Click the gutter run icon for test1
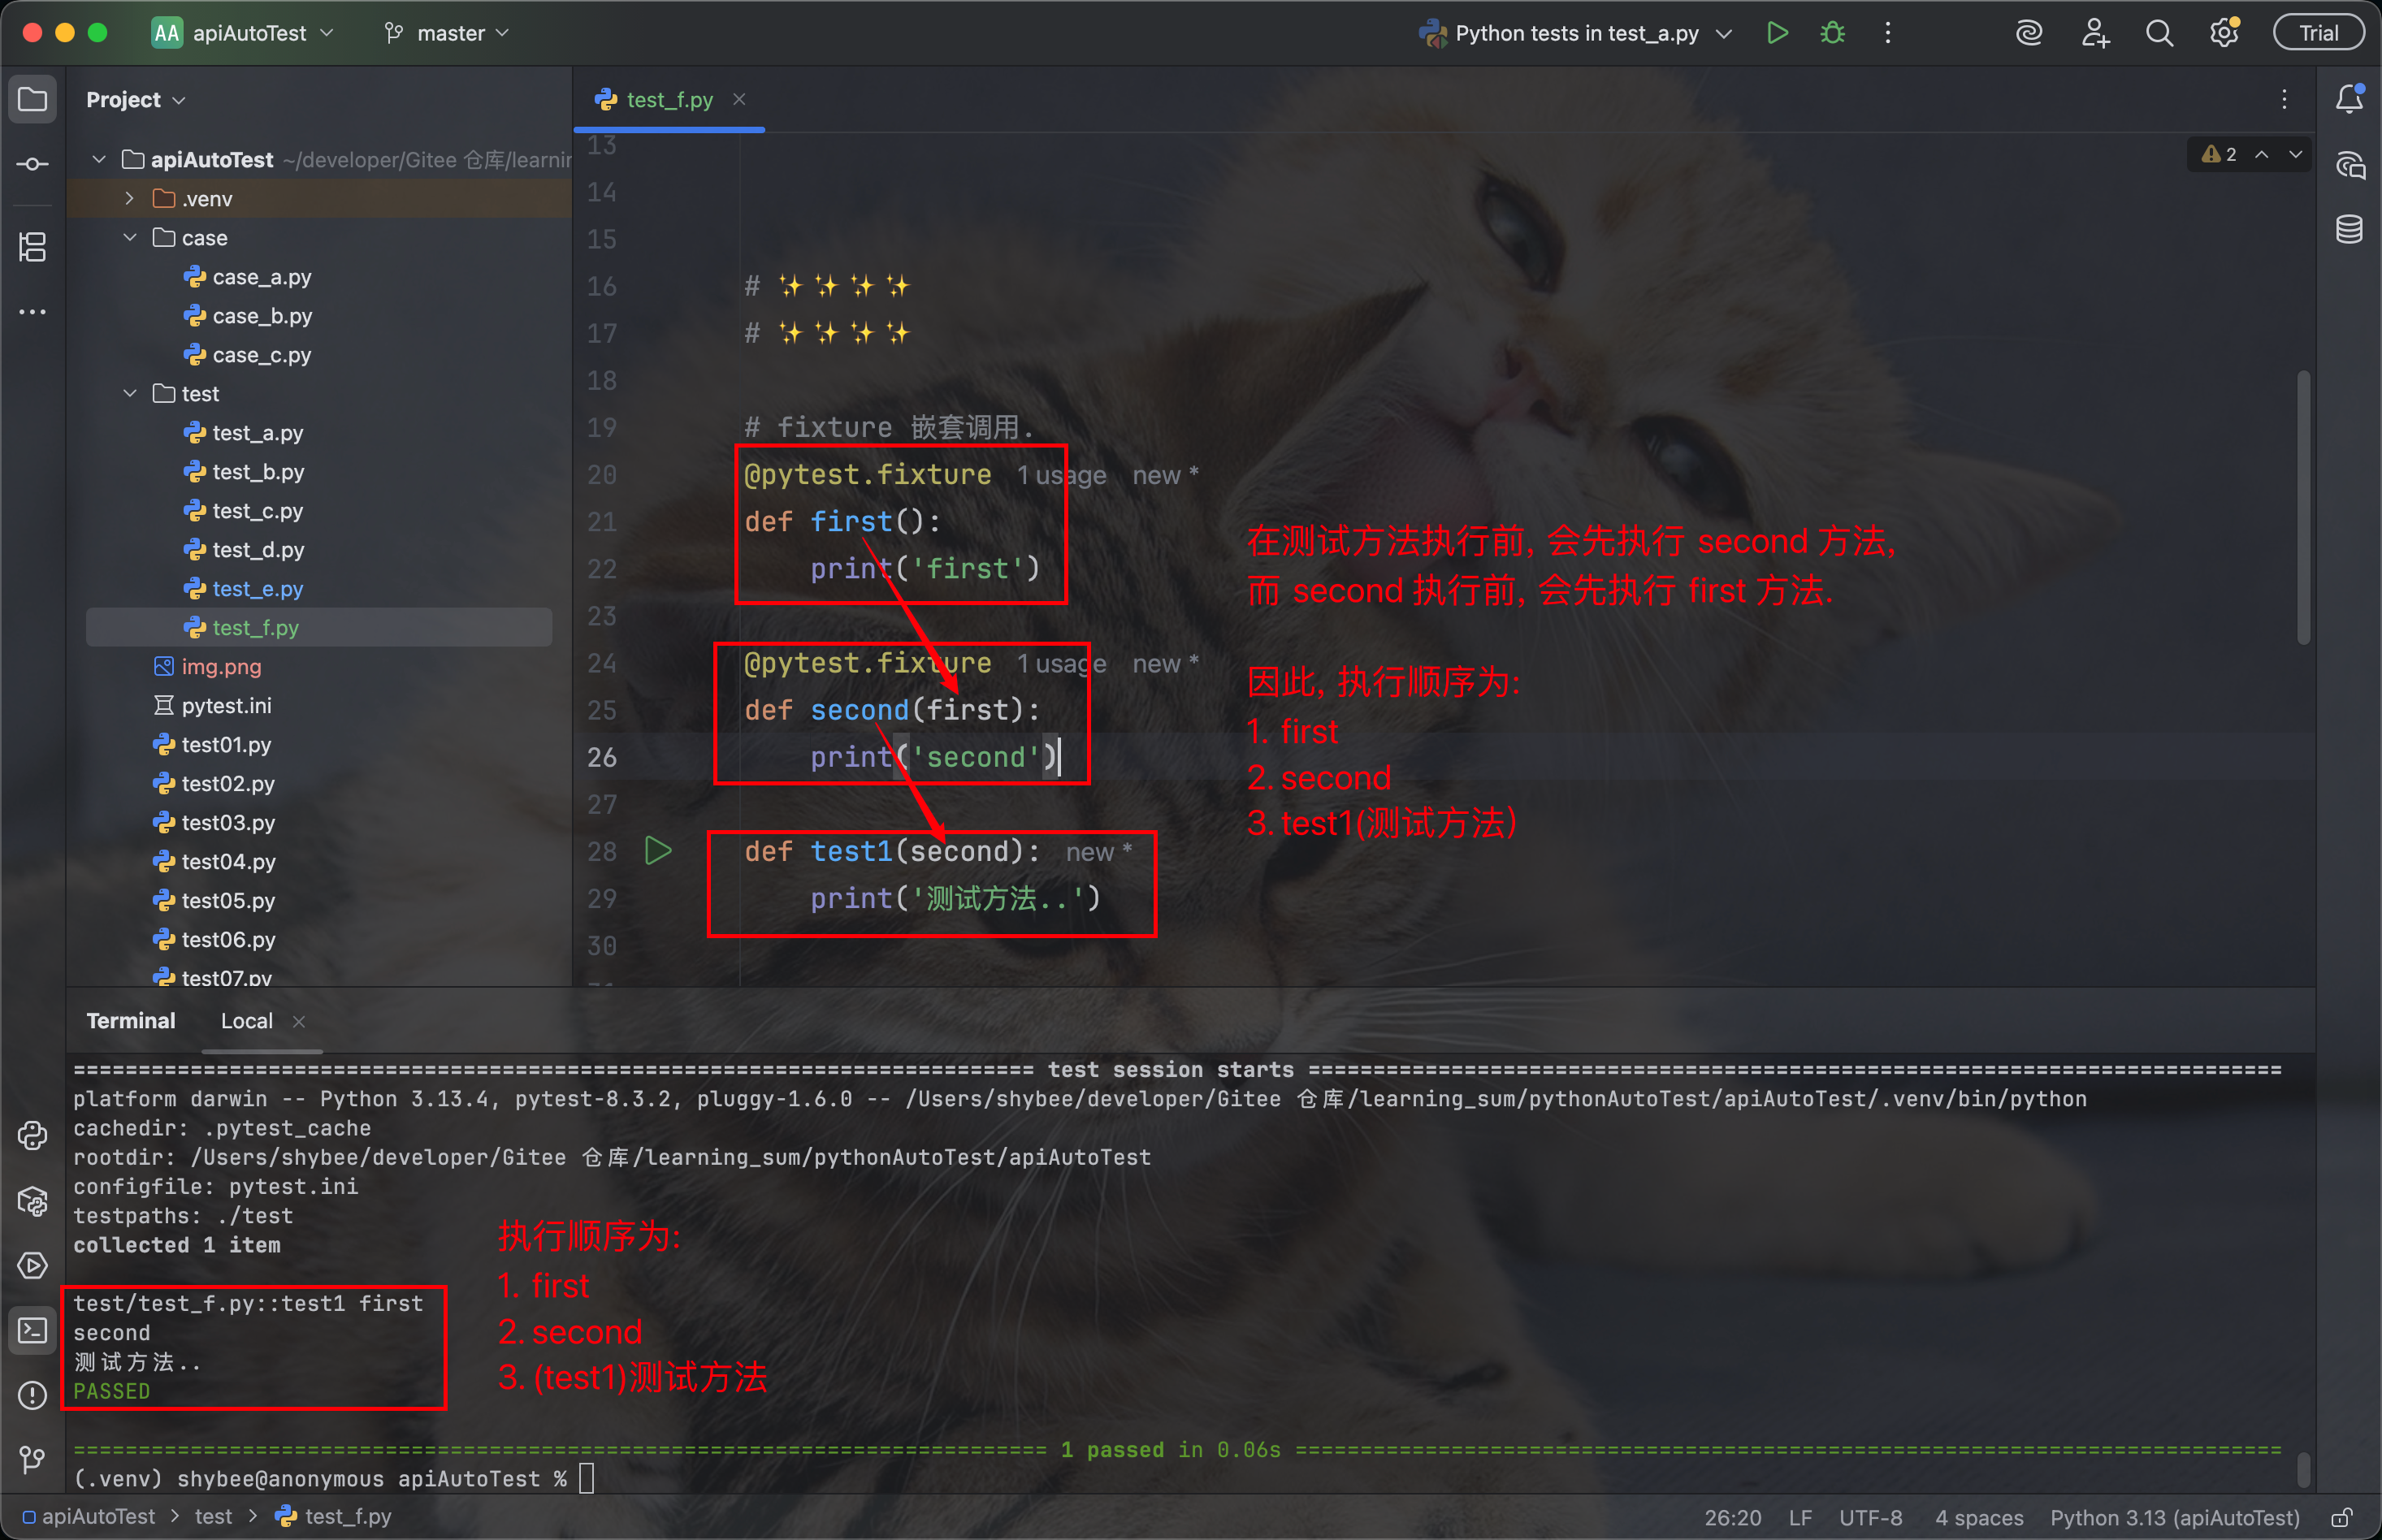Screen dimensions: 2382x1540 click(x=658, y=851)
